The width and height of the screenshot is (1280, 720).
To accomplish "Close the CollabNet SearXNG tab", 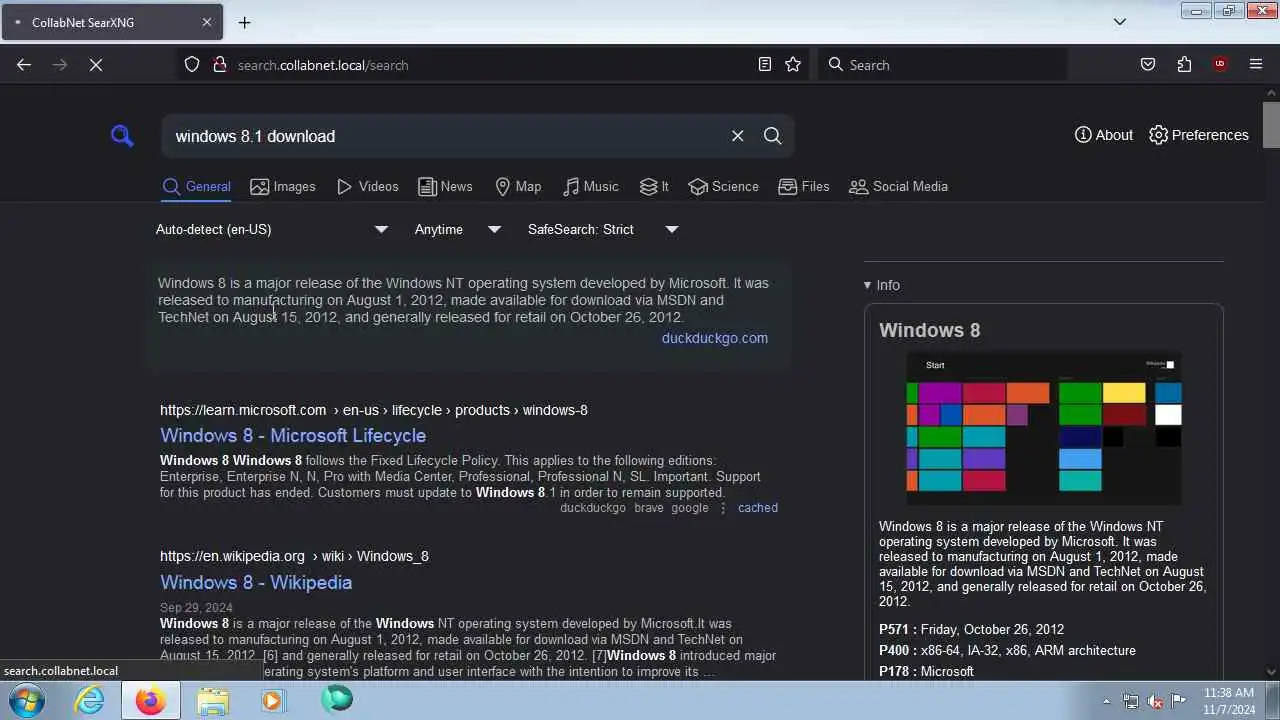I will click(207, 22).
